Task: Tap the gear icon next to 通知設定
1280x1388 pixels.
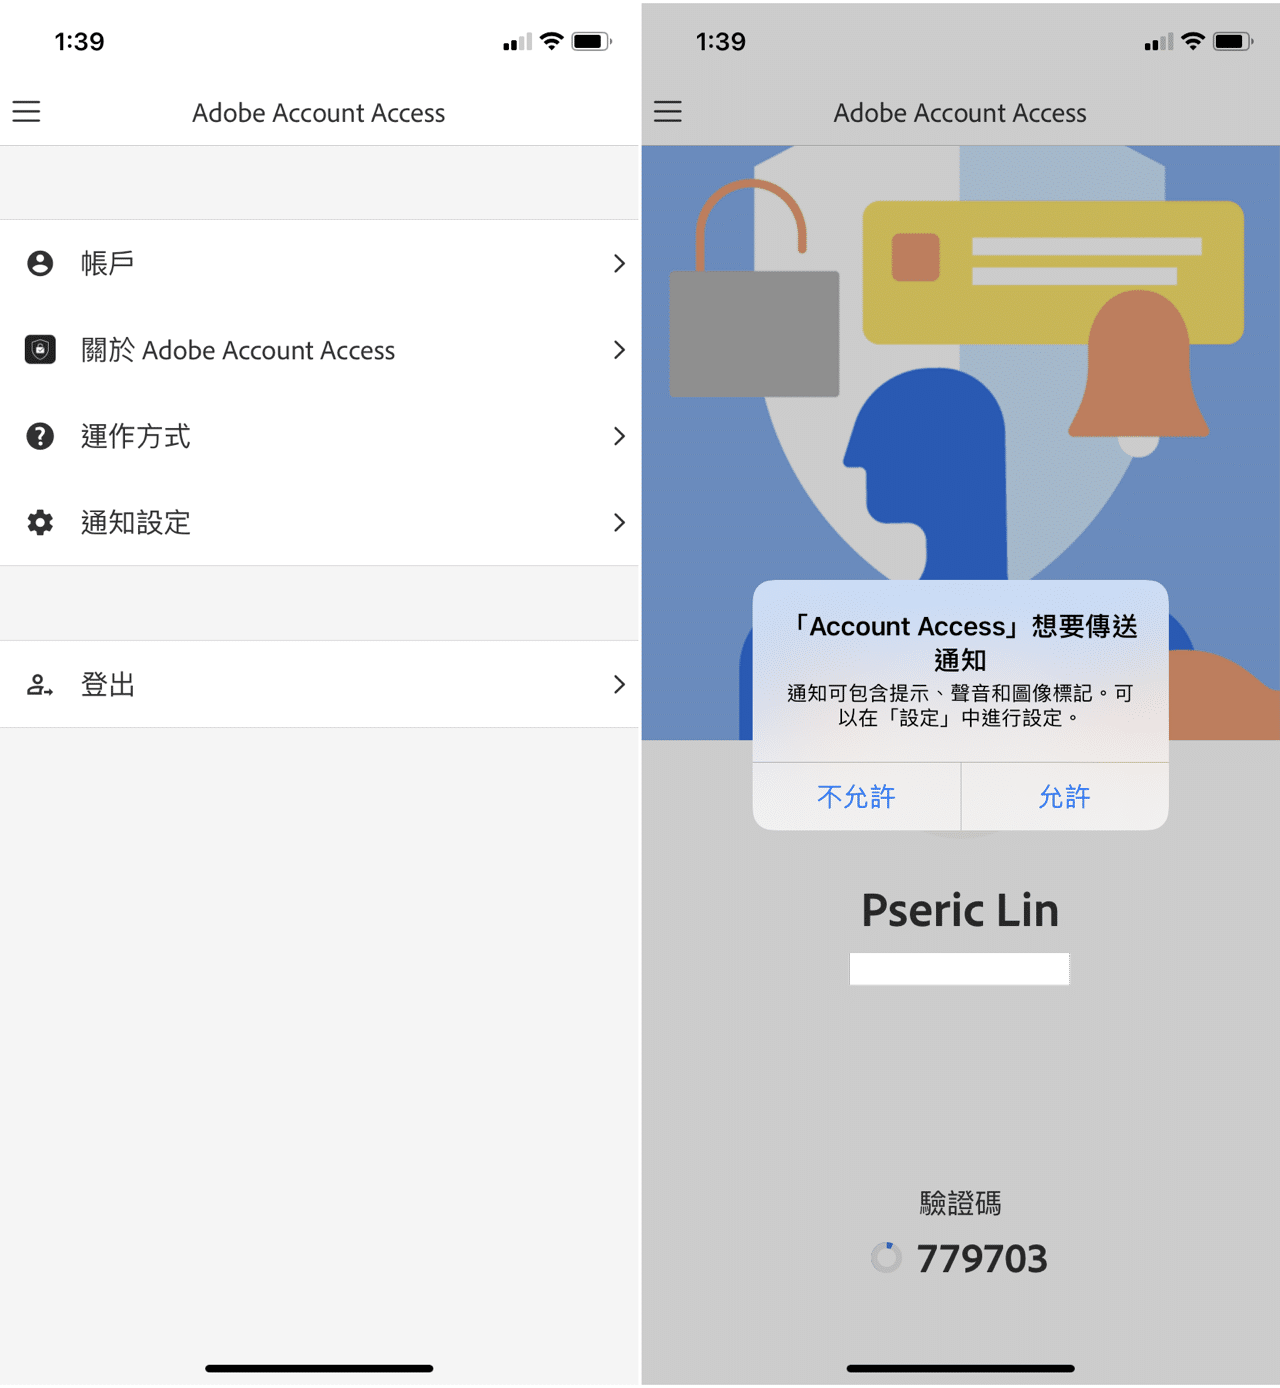Action: point(39,522)
